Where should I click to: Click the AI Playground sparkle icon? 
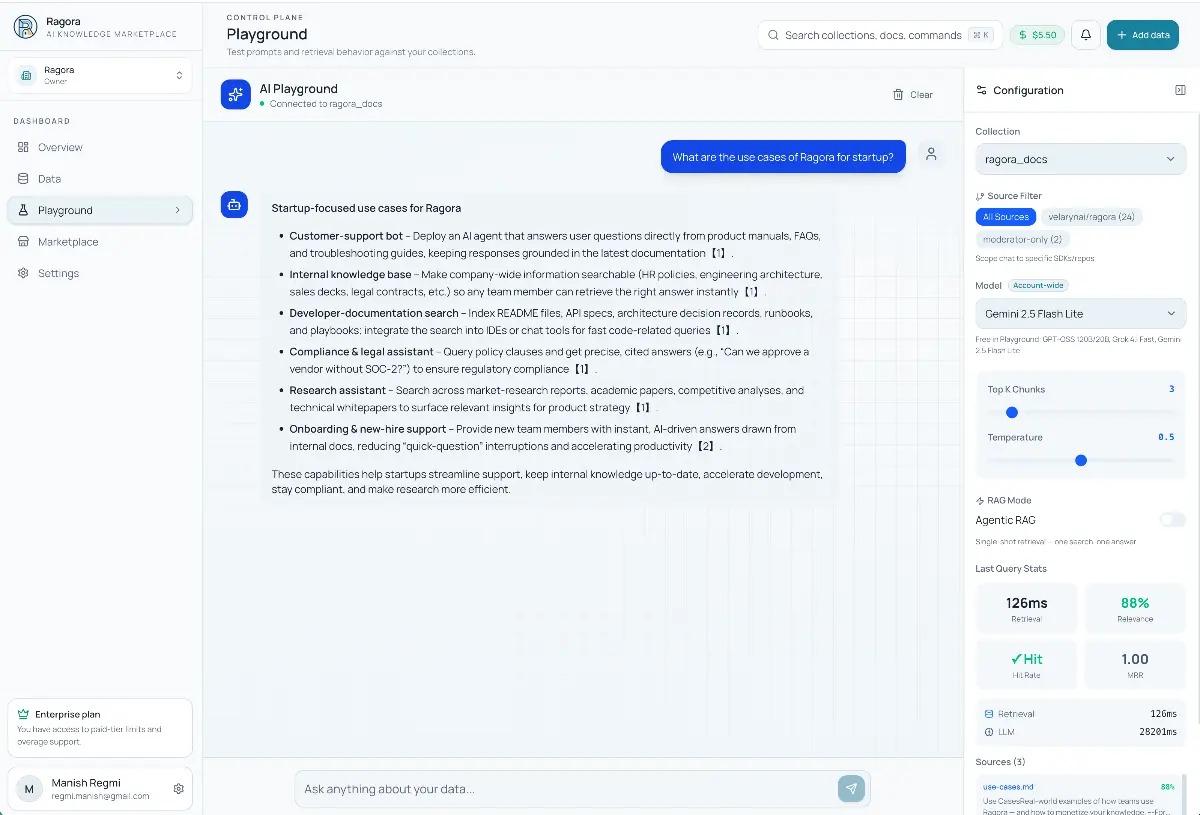tap(236, 95)
